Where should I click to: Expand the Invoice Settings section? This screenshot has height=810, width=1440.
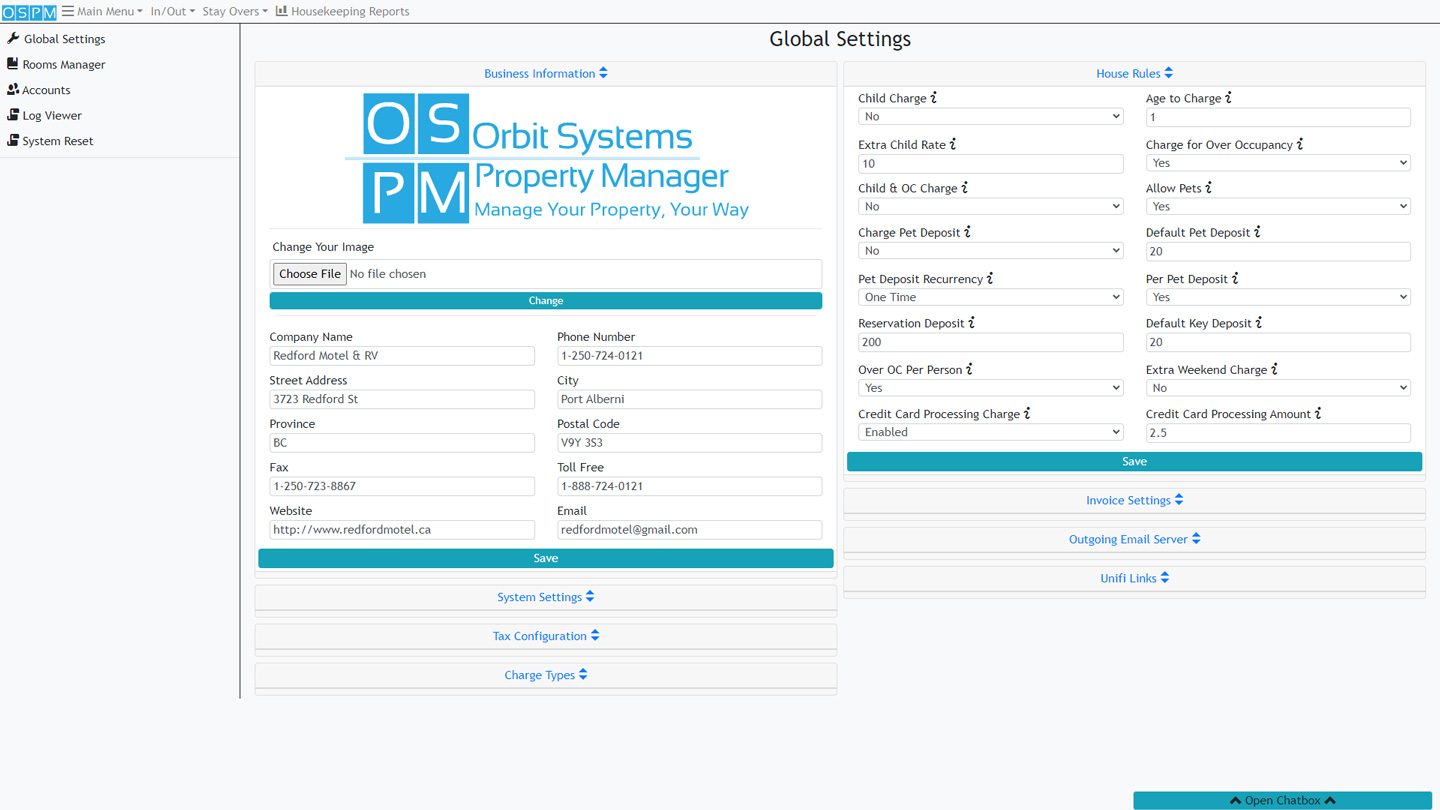coord(1135,500)
